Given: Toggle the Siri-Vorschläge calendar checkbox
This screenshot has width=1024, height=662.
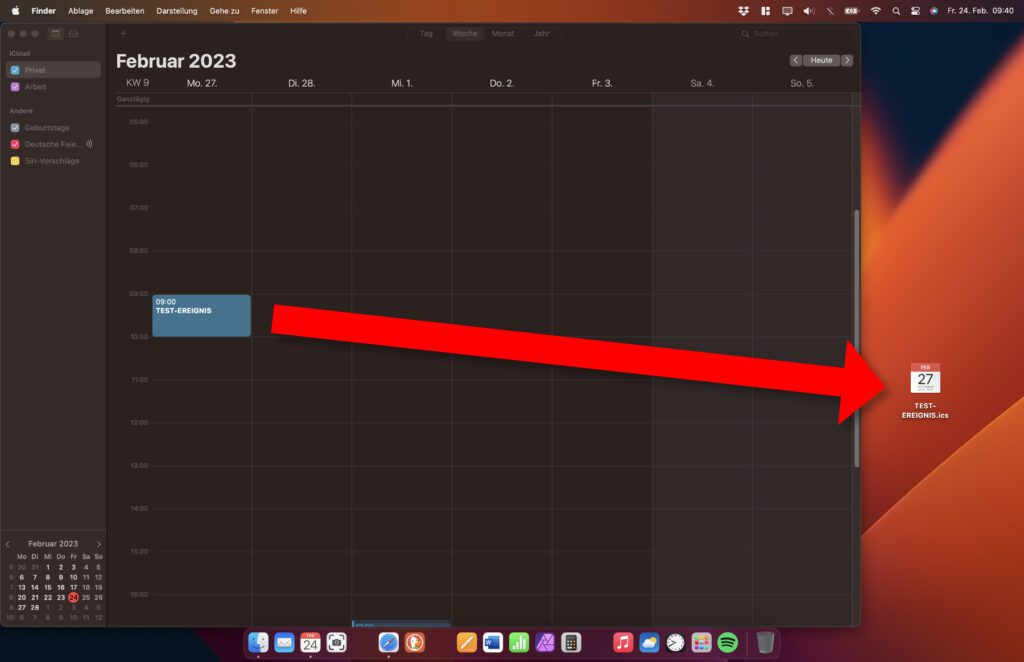Looking at the screenshot, I should point(15,161).
